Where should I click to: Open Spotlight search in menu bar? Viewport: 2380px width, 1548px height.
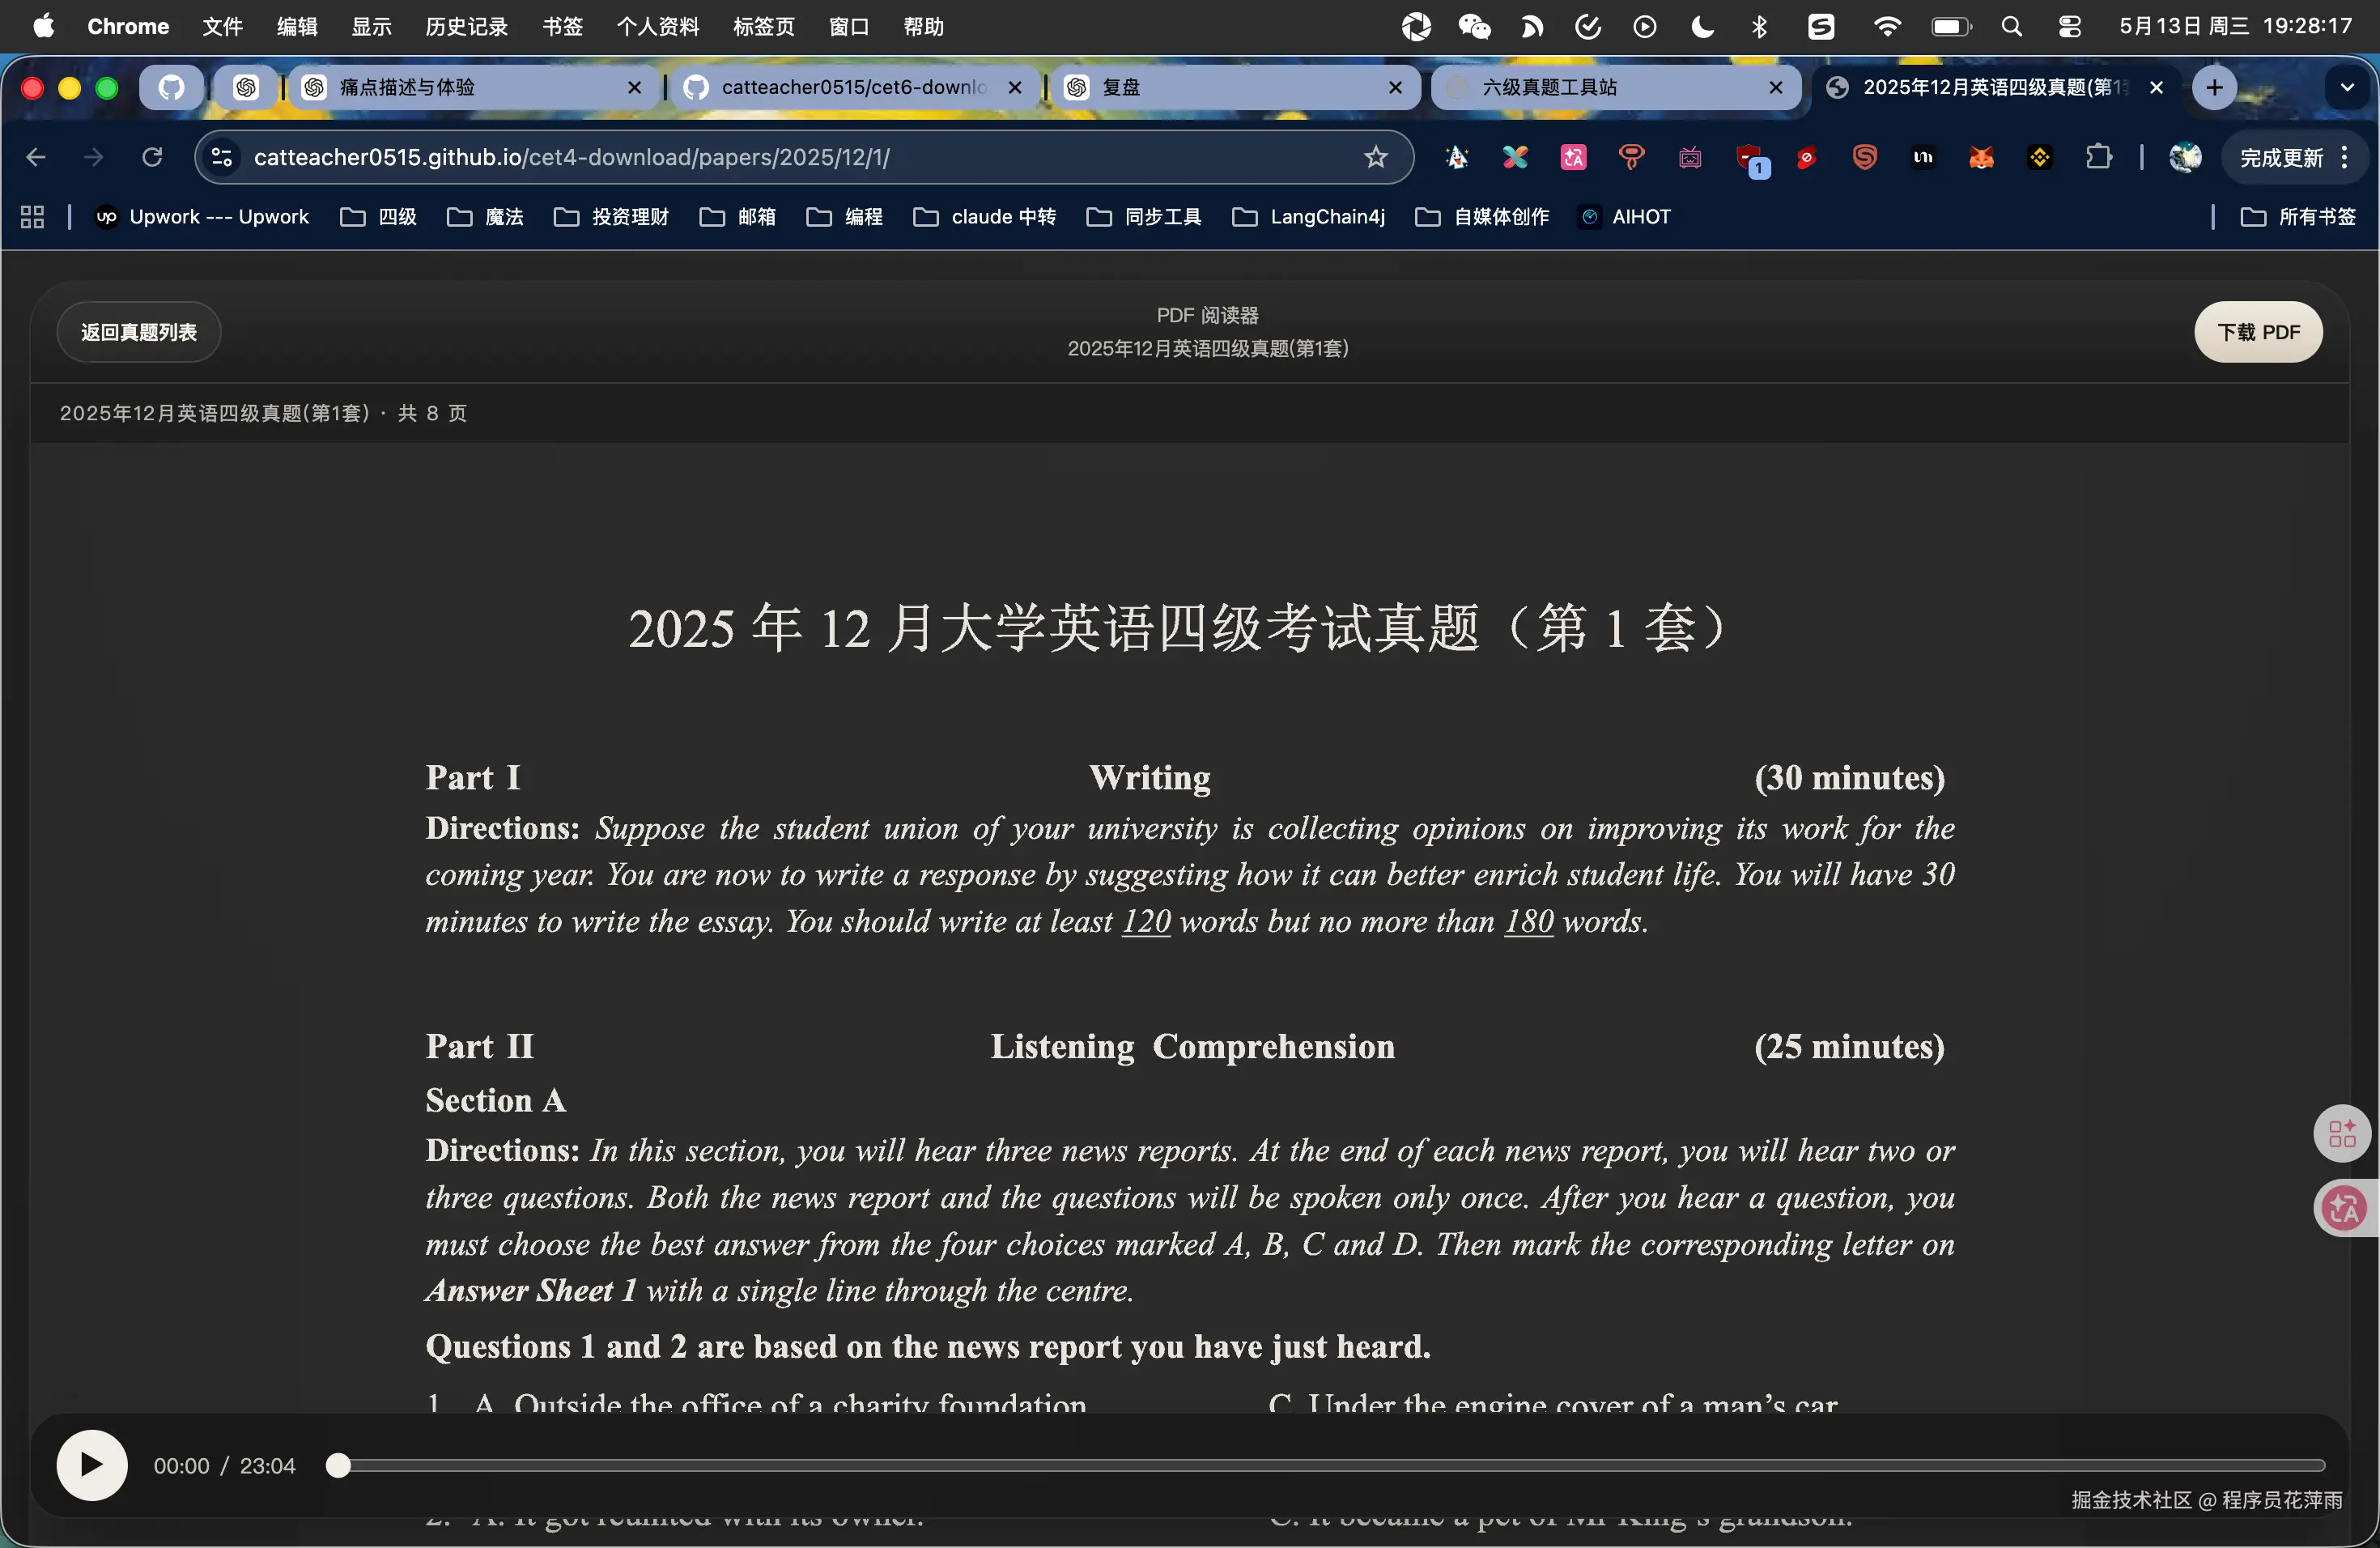pyautogui.click(x=2011, y=26)
